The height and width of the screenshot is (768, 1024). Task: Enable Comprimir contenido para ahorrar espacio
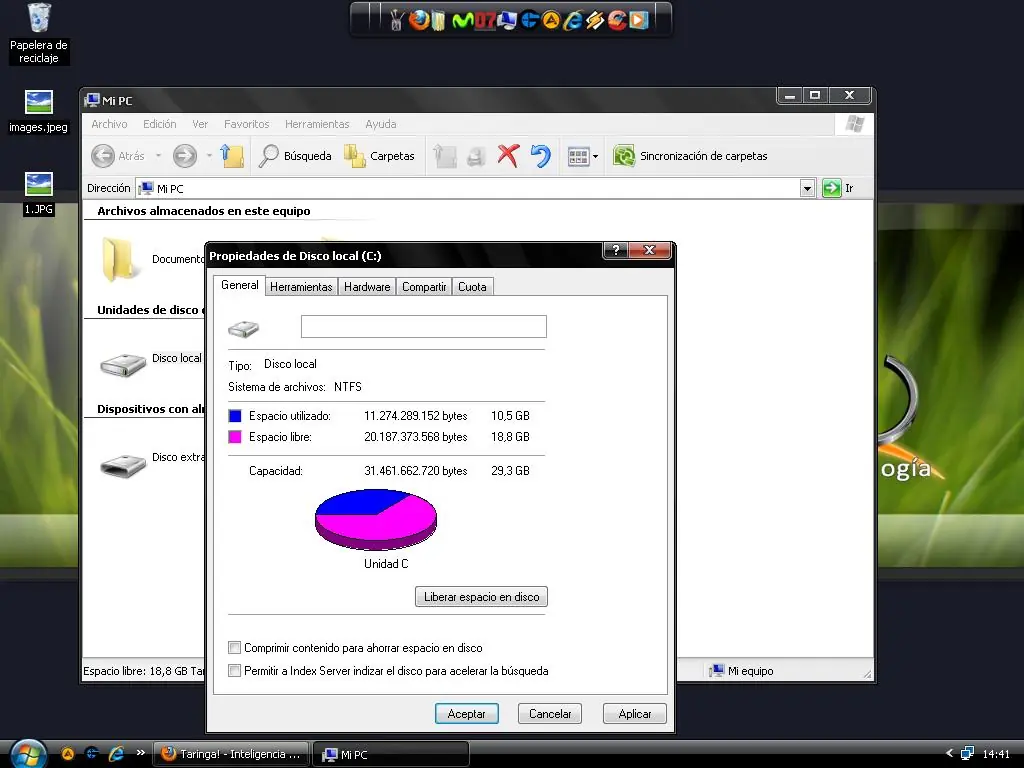234,648
